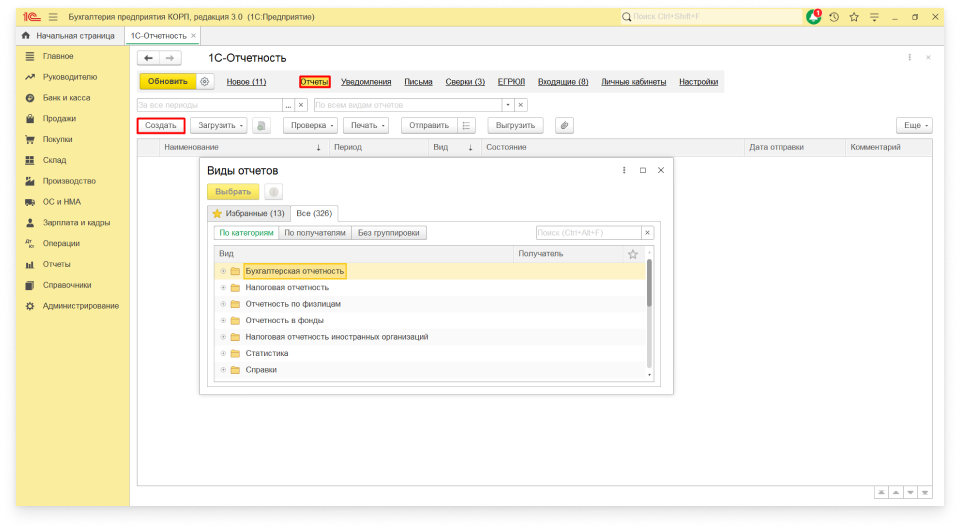Viewport: 960px width, 530px height.
Task: Open update settings gear next to Обновить
Action: pyautogui.click(x=205, y=81)
